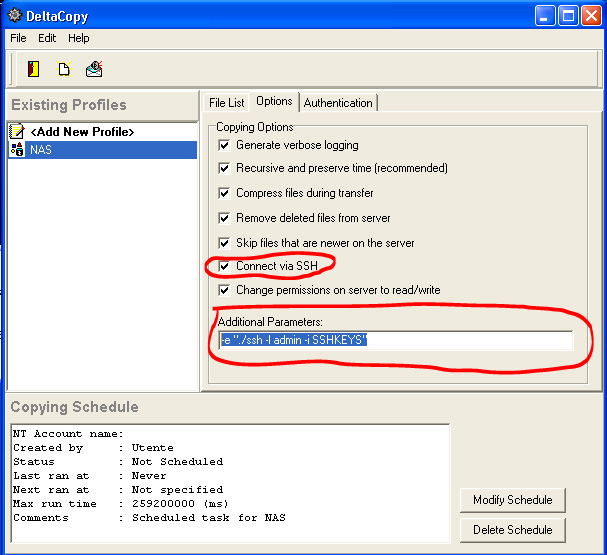
Task: Select the NAS profile row
Action: (x=103, y=149)
